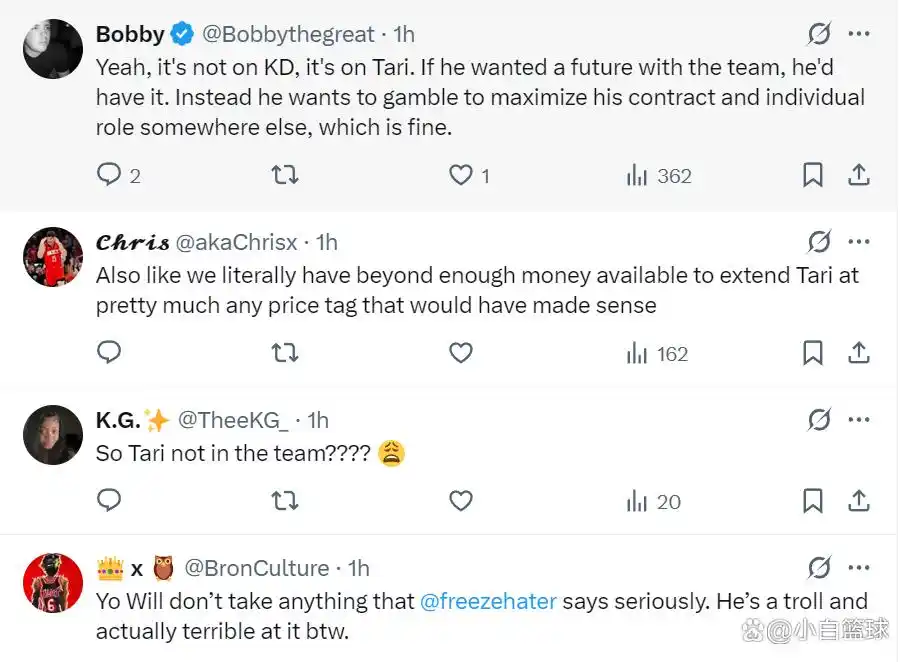Screen dimensions: 907x662
Task: Open BronCulture's profile picture
Action: point(52,582)
